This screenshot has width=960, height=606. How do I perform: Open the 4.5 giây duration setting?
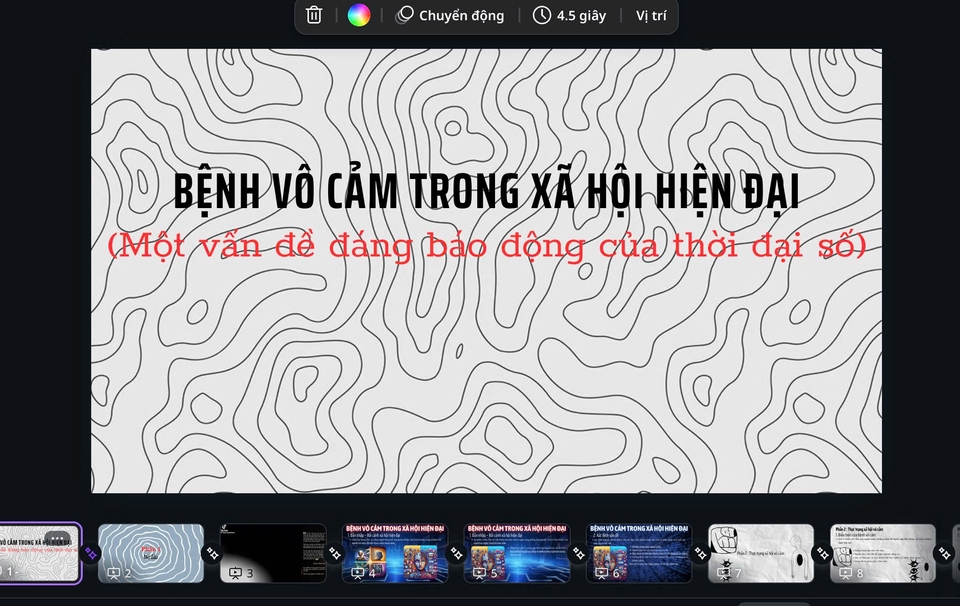pyautogui.click(x=571, y=15)
